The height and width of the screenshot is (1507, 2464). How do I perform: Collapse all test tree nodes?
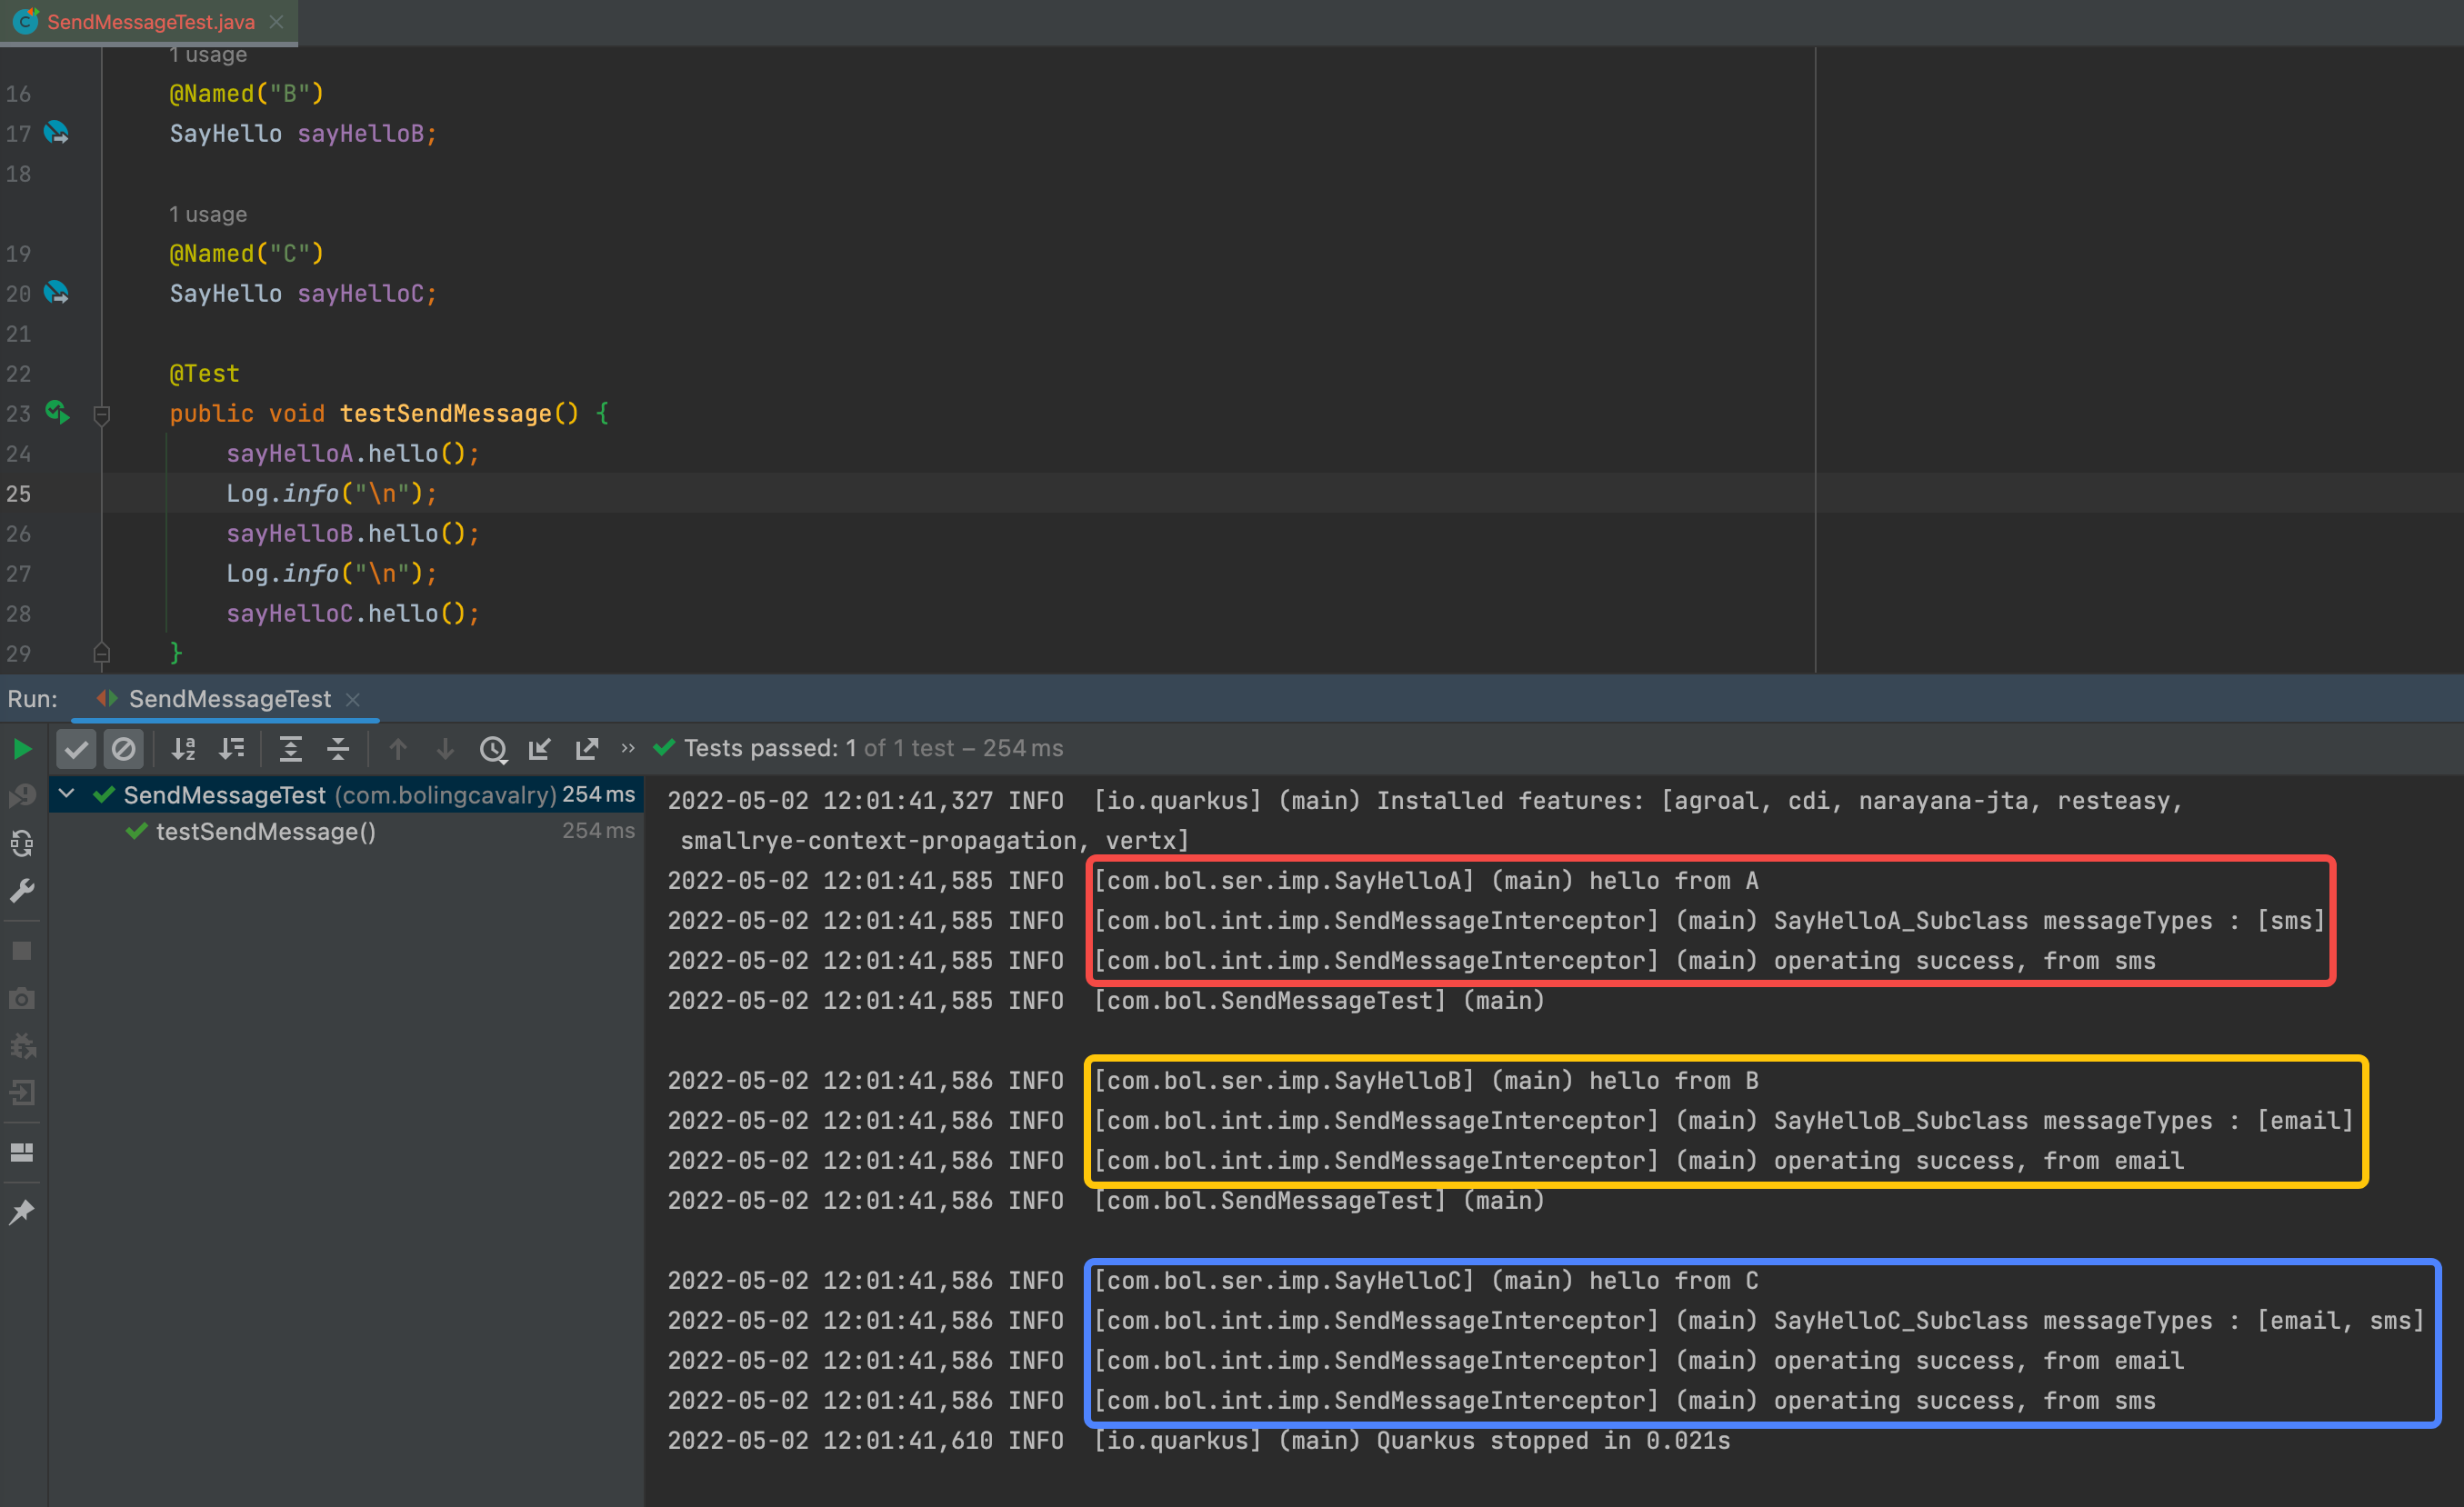(x=338, y=748)
